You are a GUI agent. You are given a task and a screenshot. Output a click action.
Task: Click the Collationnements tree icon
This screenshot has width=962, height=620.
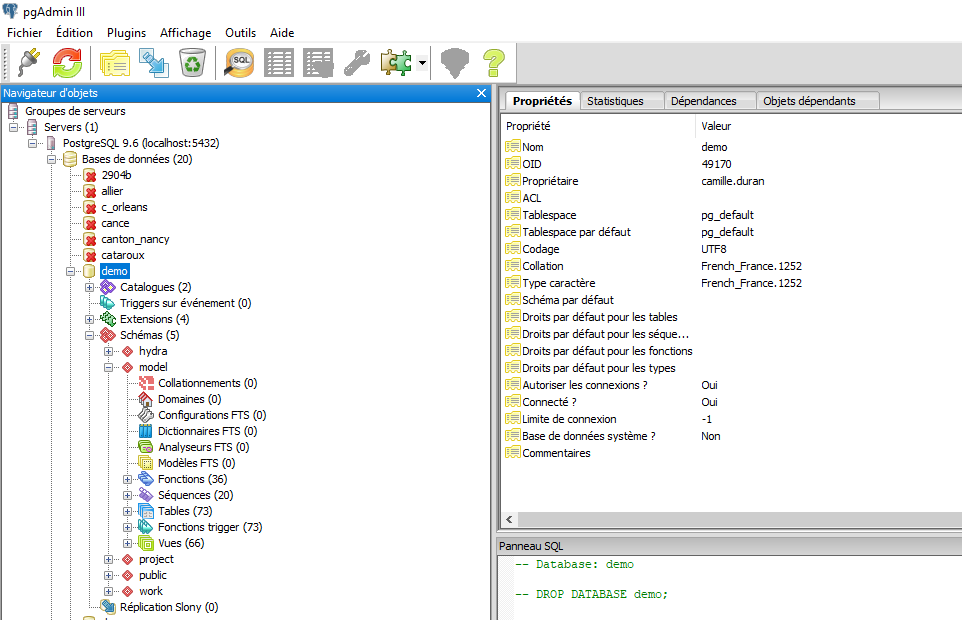point(146,383)
